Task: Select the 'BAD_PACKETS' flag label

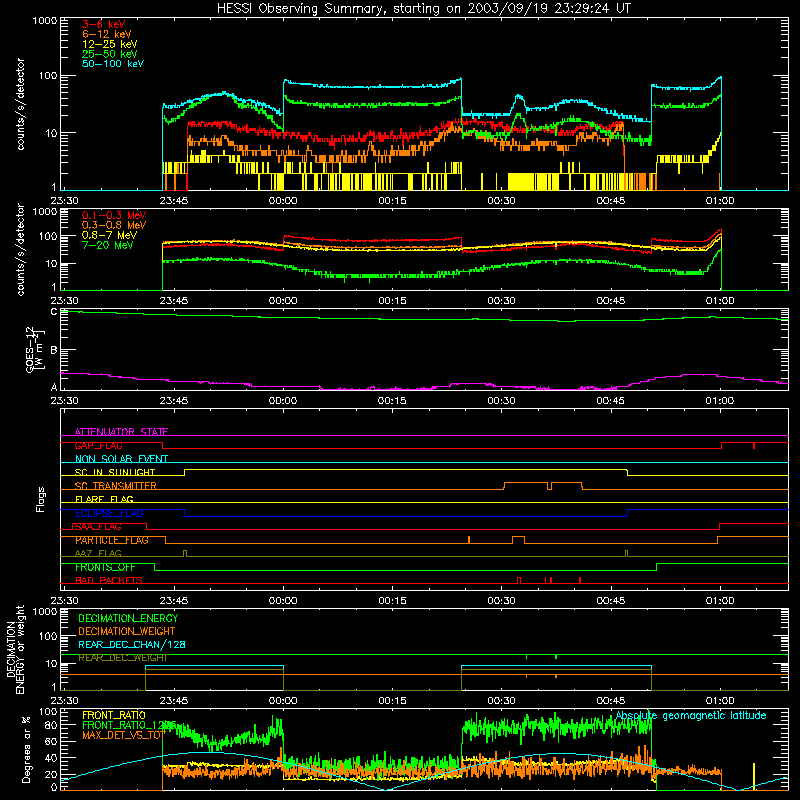Action: click(x=109, y=581)
